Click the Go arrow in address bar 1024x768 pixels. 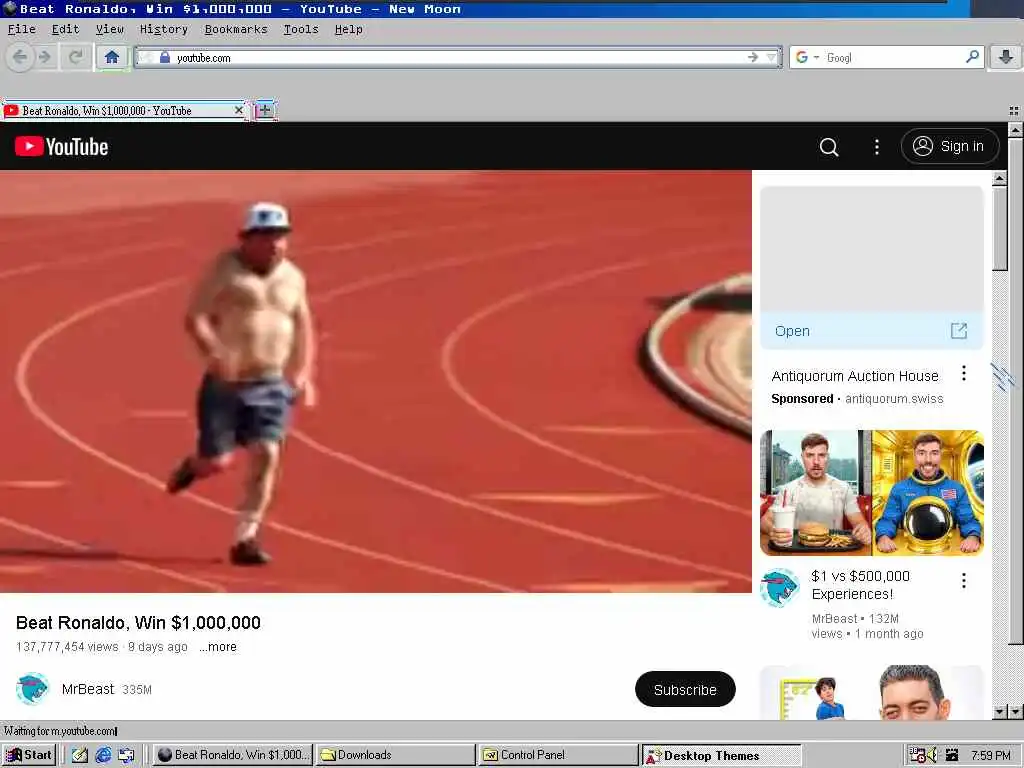752,57
